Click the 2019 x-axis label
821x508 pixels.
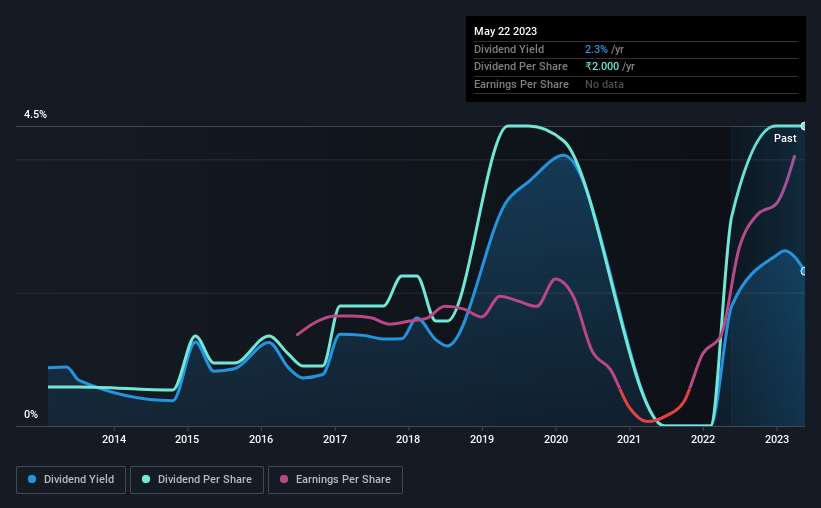(x=482, y=439)
